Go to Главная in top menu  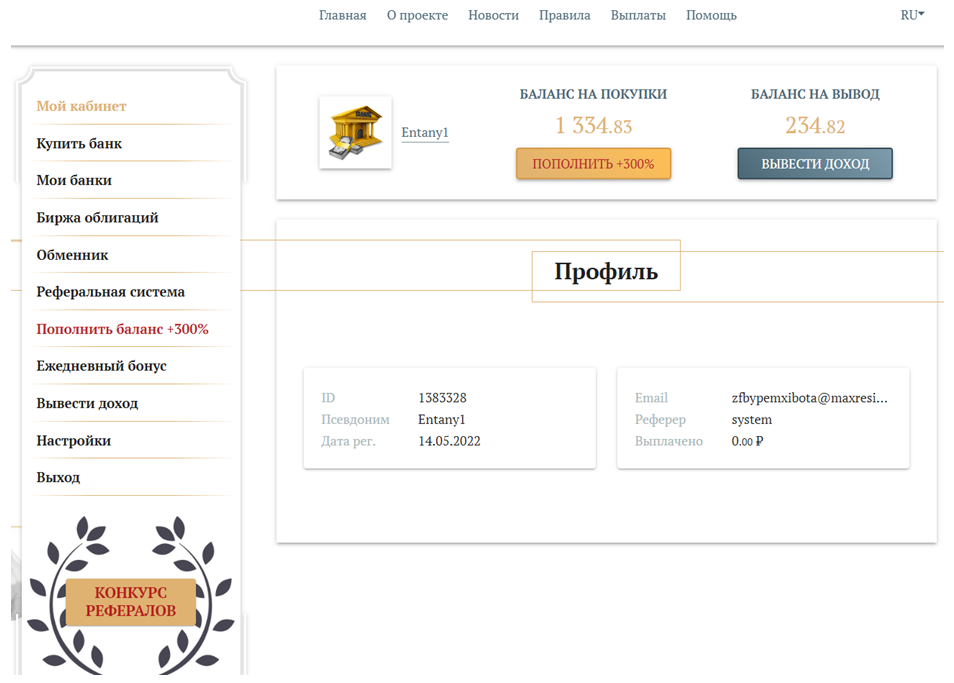(343, 15)
